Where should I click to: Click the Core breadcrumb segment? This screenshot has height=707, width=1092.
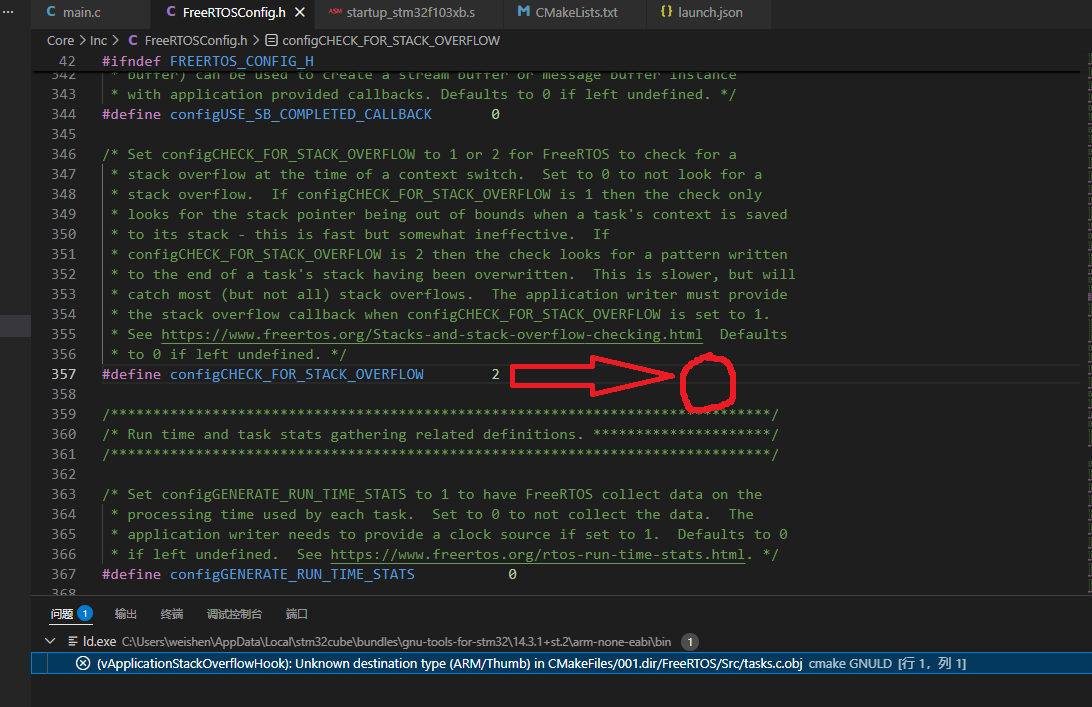click(x=60, y=41)
